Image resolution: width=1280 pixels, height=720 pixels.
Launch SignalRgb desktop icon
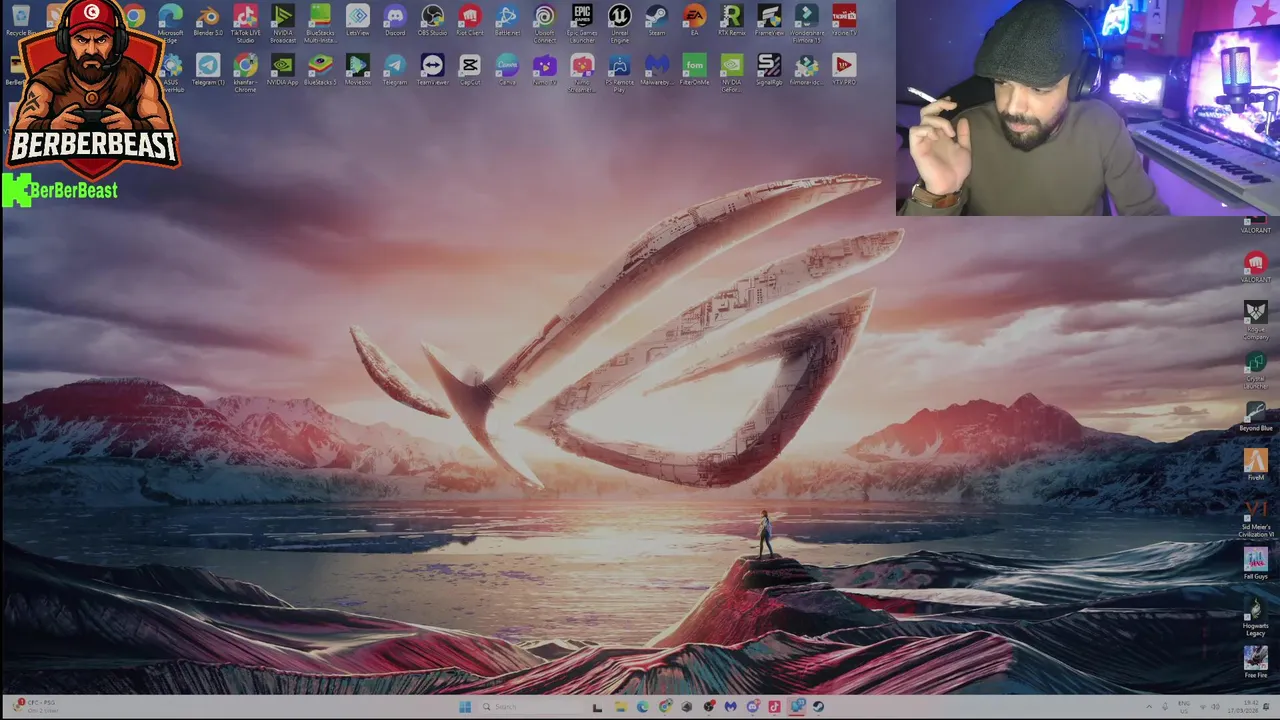pos(769,70)
